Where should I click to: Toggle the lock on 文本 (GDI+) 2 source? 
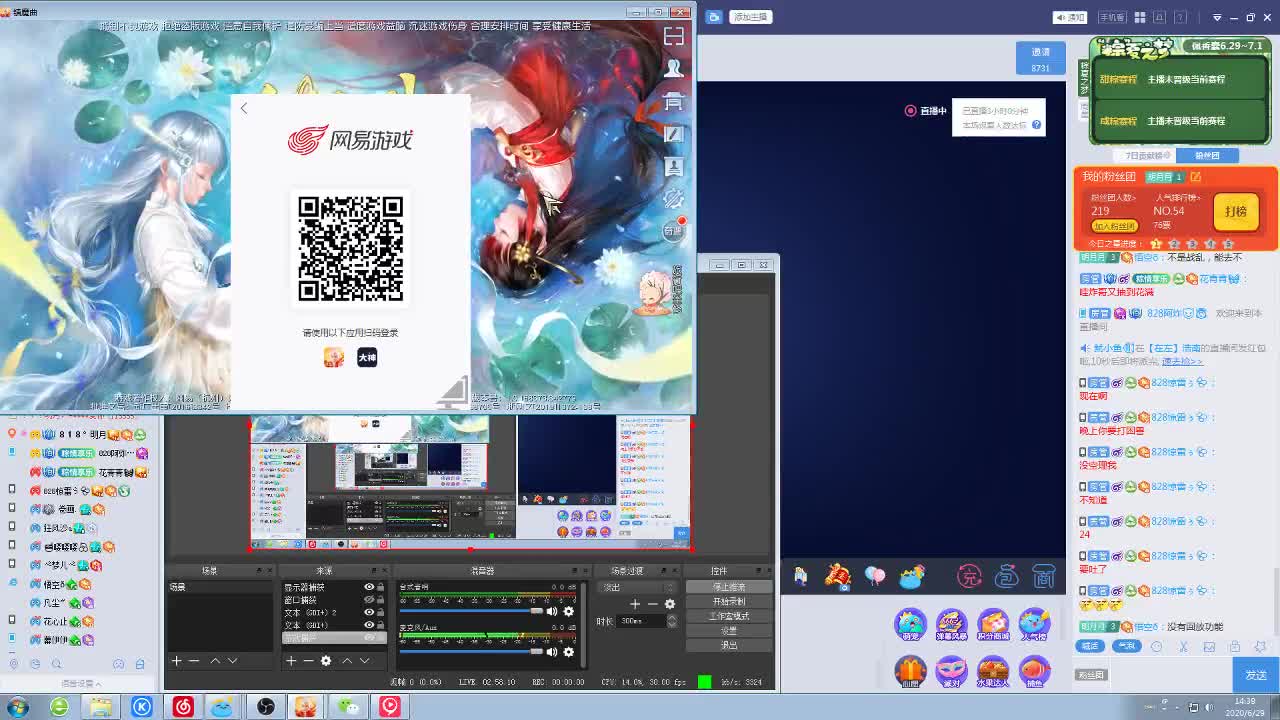click(x=381, y=612)
